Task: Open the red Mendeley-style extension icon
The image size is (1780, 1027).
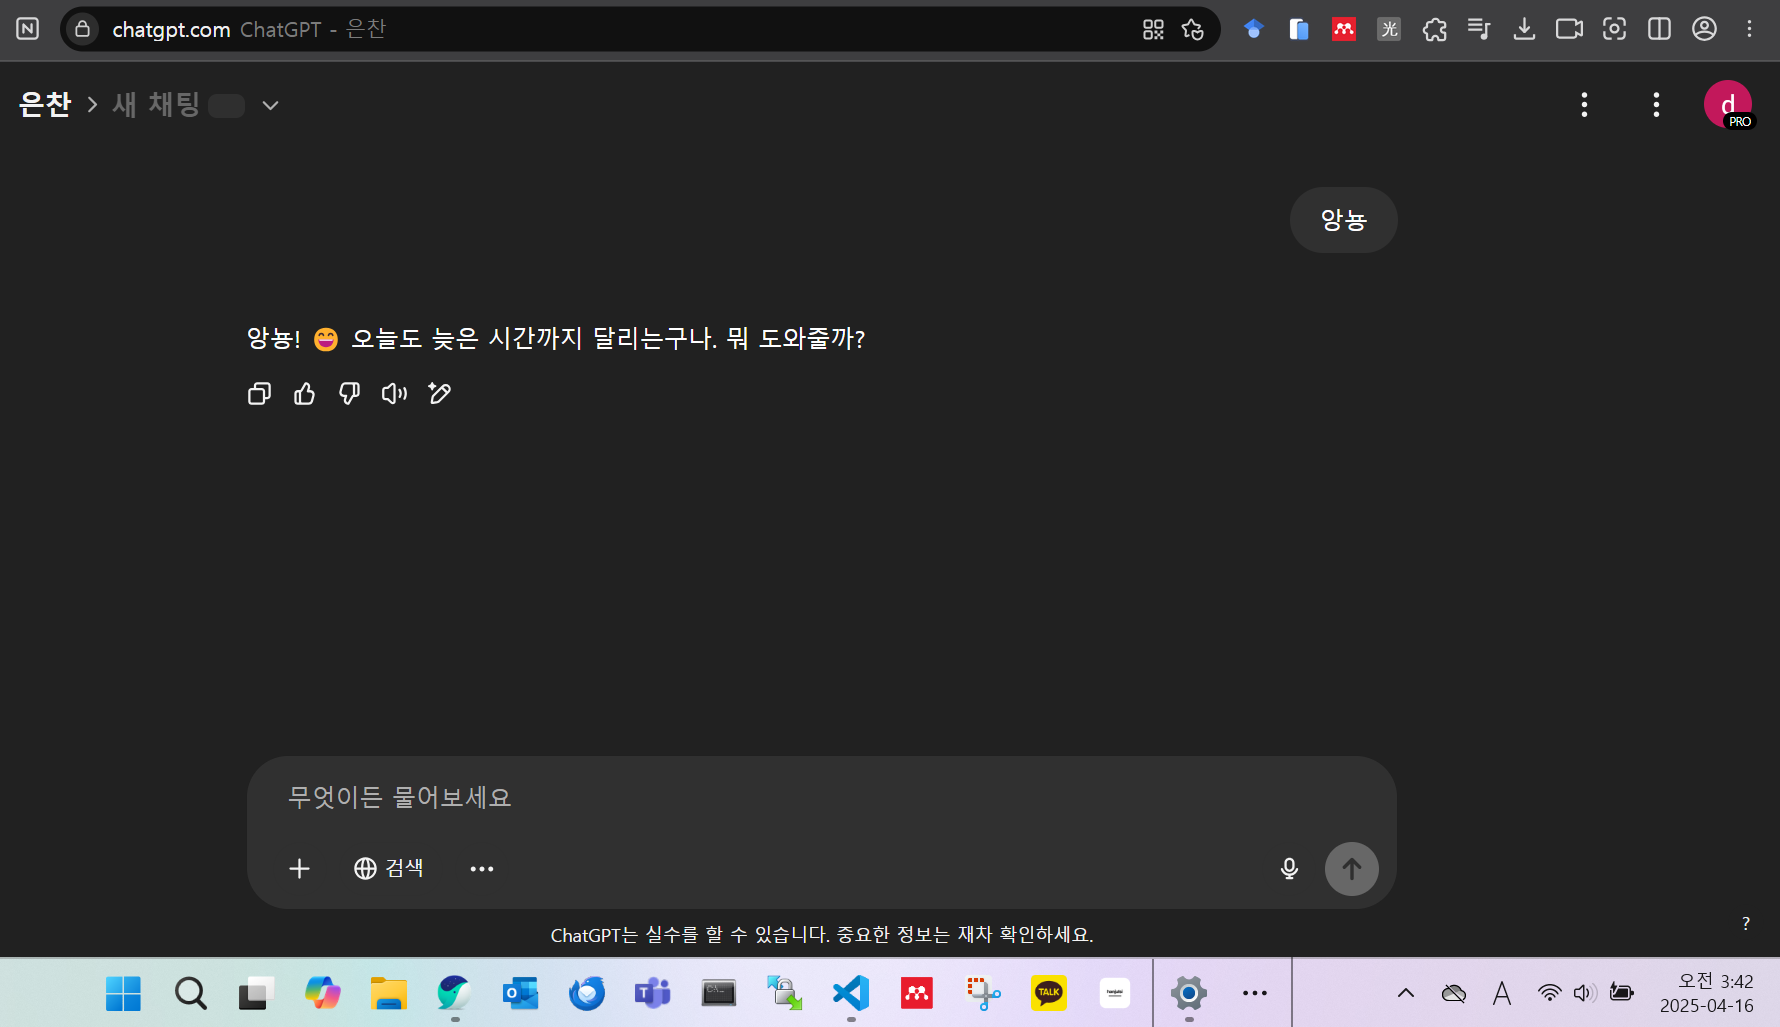Action: (x=1343, y=29)
